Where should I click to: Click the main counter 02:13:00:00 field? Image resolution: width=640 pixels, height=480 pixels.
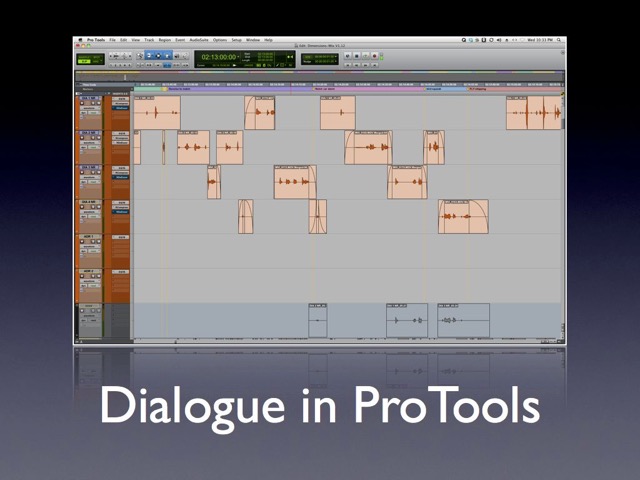point(219,57)
